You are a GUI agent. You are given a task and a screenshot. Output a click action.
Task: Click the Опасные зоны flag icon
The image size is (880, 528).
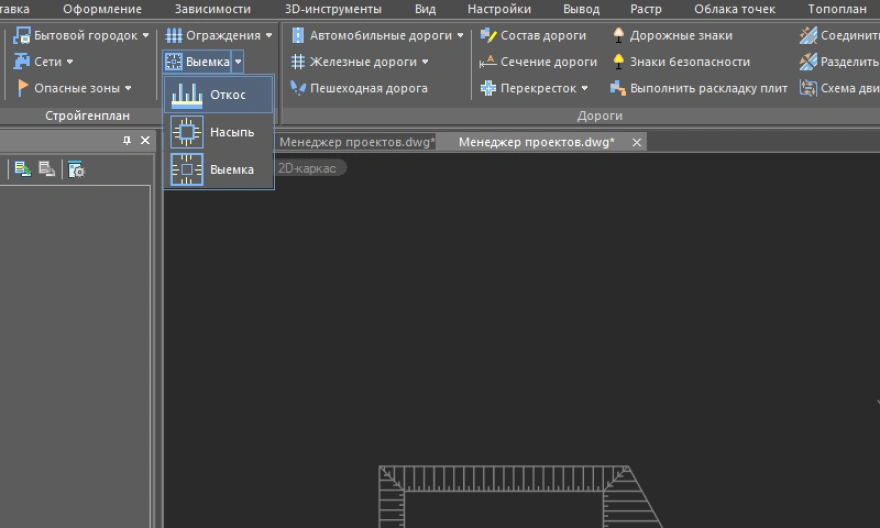pyautogui.click(x=22, y=88)
